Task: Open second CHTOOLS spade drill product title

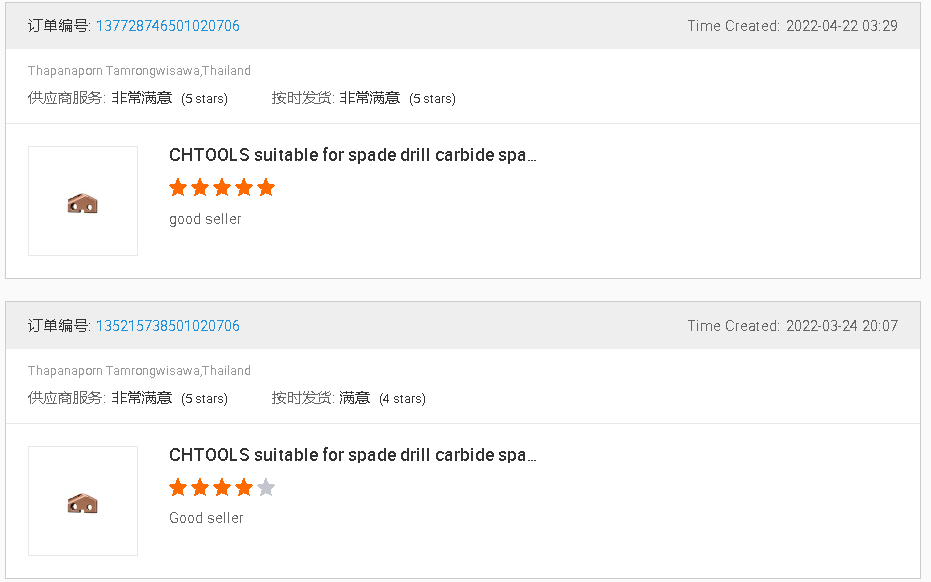Action: 352,455
